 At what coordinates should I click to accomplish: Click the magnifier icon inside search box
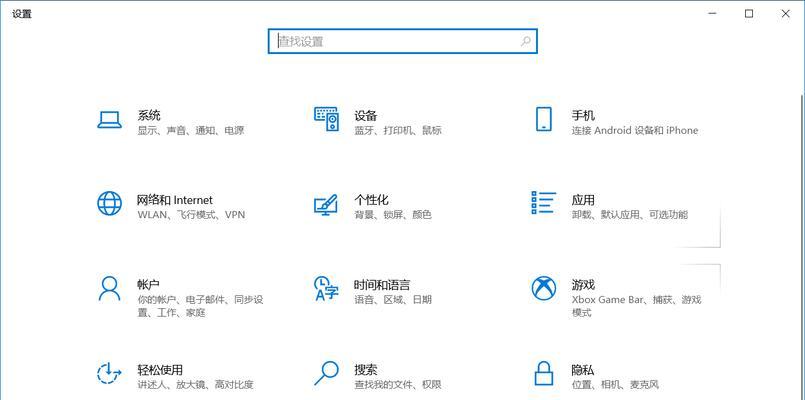pos(526,41)
